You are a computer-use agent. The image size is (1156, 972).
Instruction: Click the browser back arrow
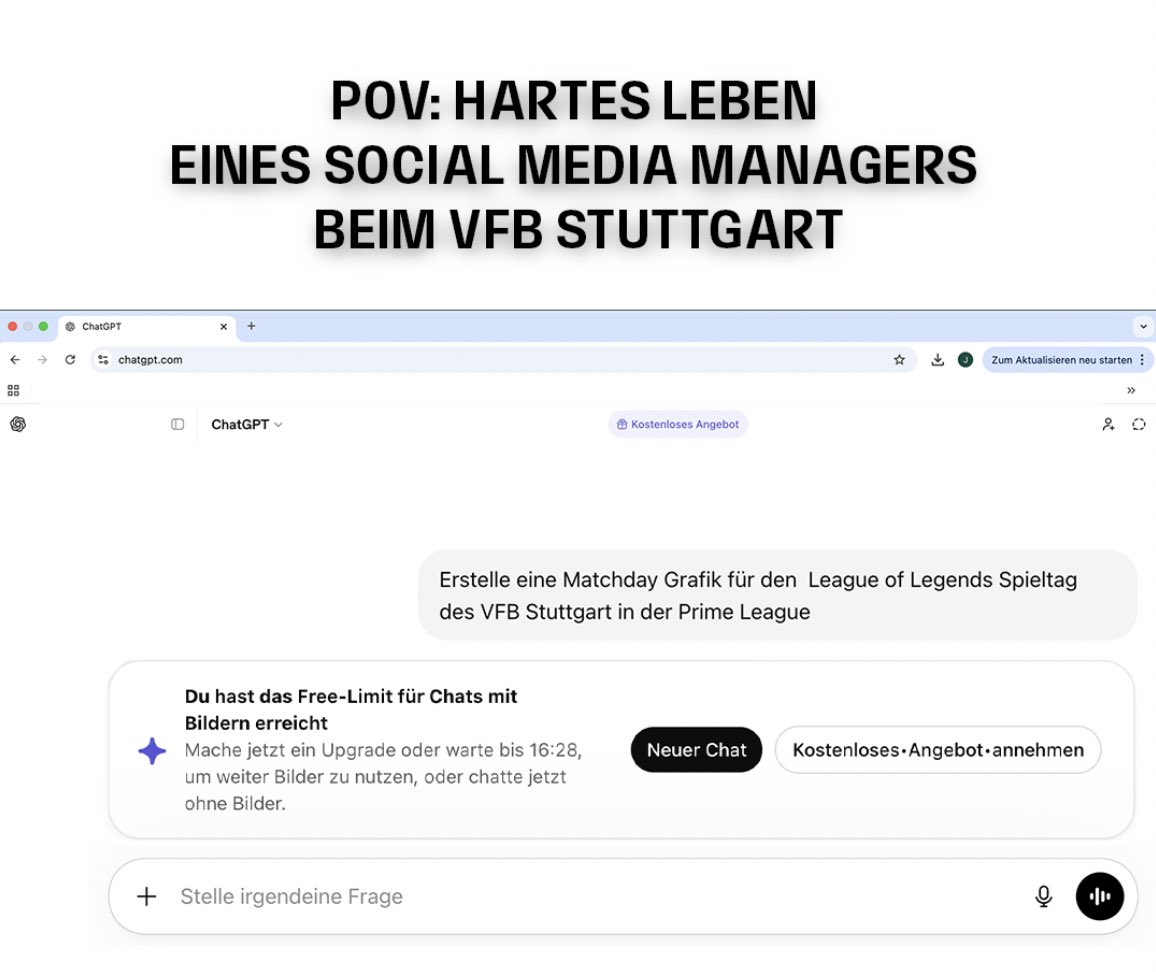[x=15, y=360]
